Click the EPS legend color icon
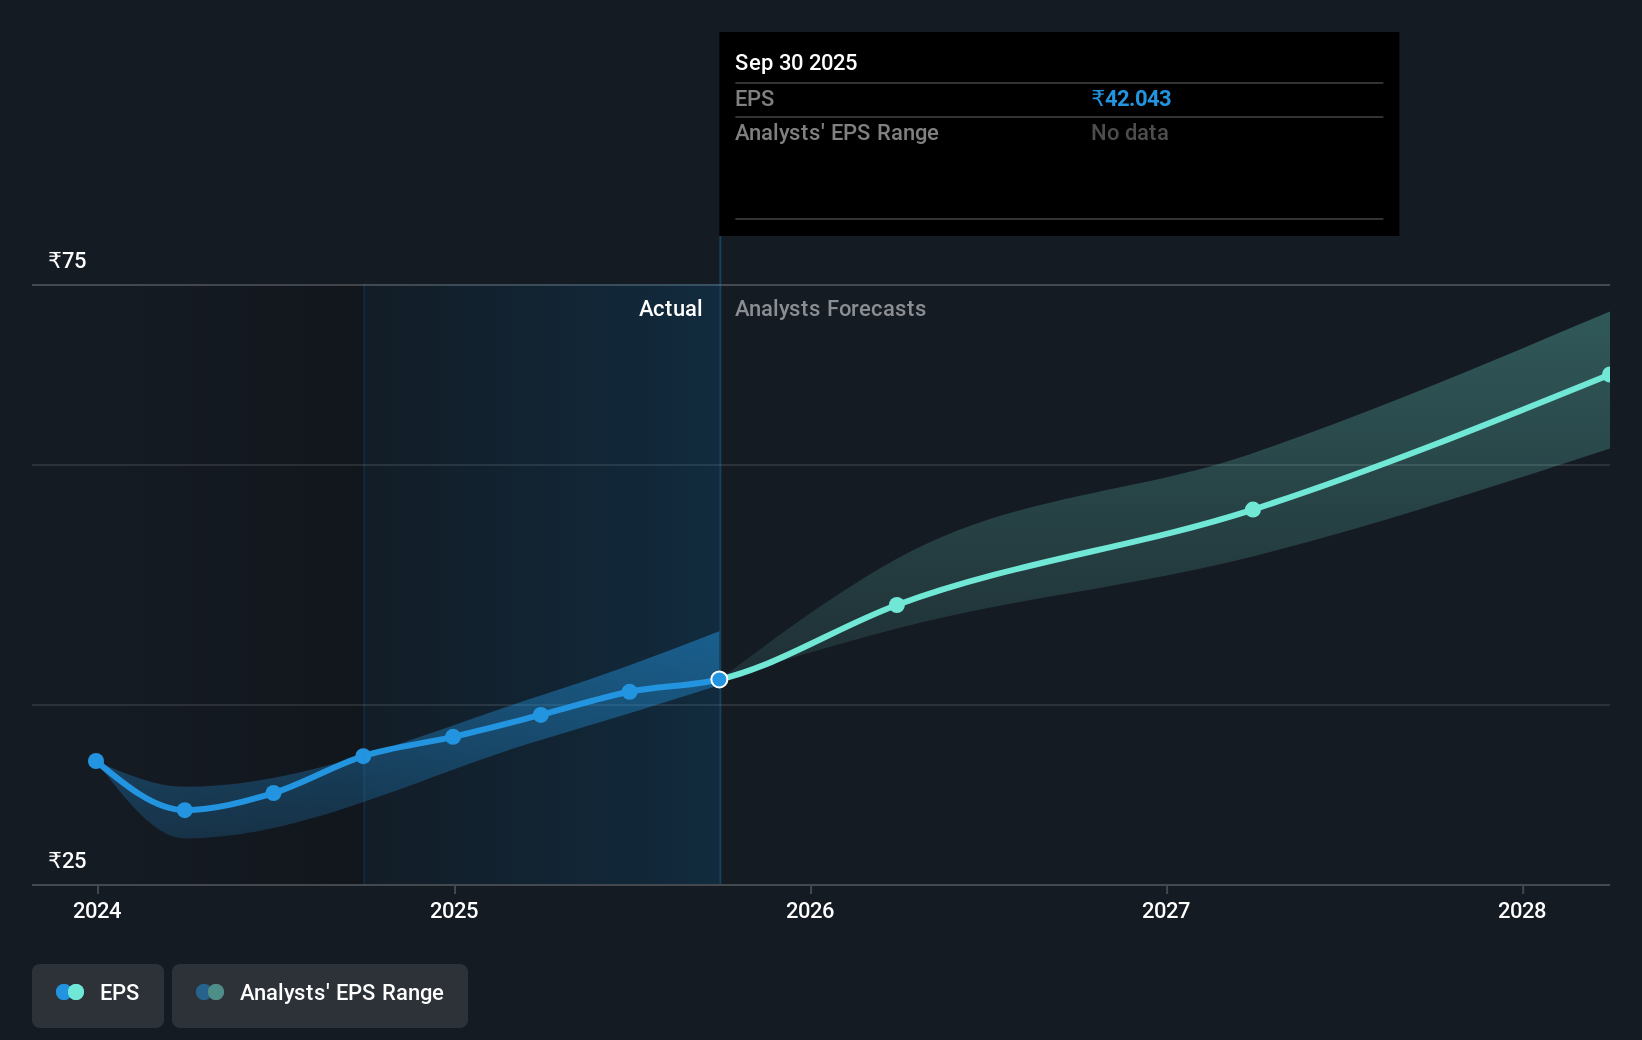This screenshot has width=1642, height=1040. click(x=69, y=992)
